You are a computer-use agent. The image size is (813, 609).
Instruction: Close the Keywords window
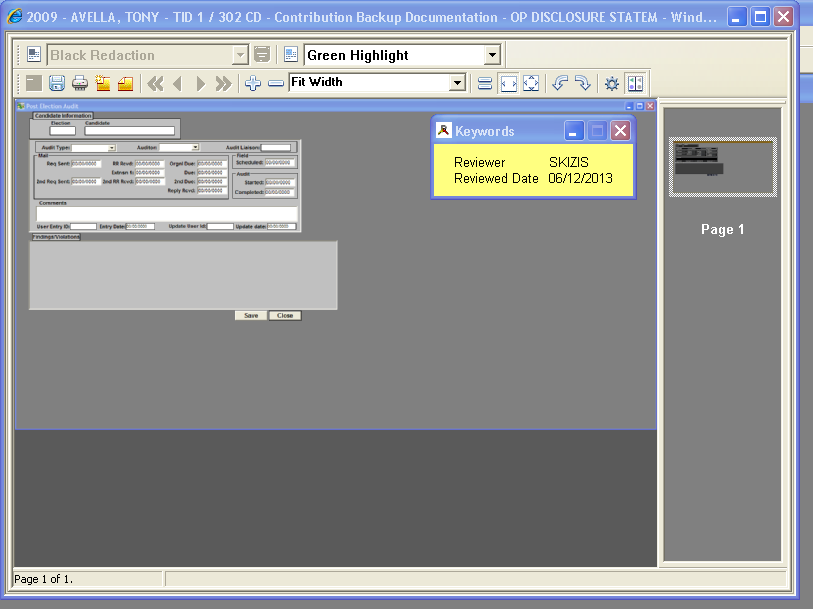click(x=620, y=131)
